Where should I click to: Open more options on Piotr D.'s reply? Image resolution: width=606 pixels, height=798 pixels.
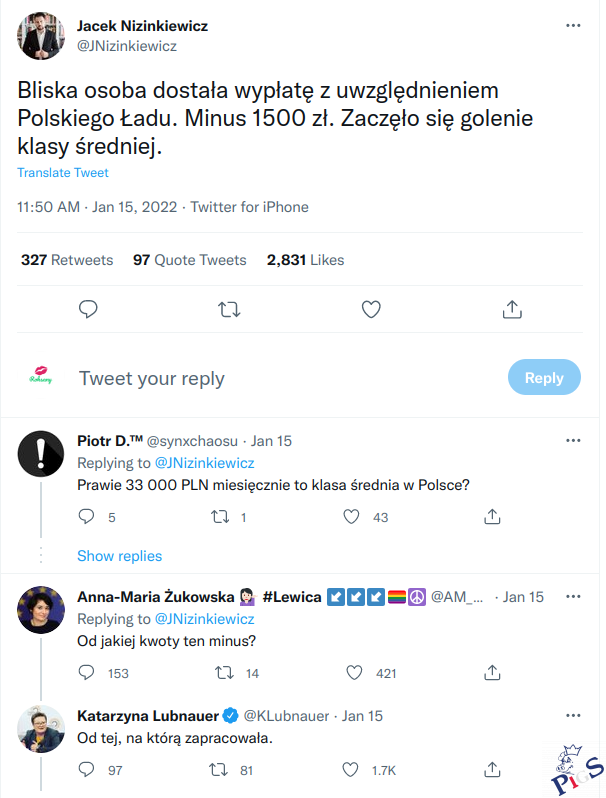tap(573, 440)
